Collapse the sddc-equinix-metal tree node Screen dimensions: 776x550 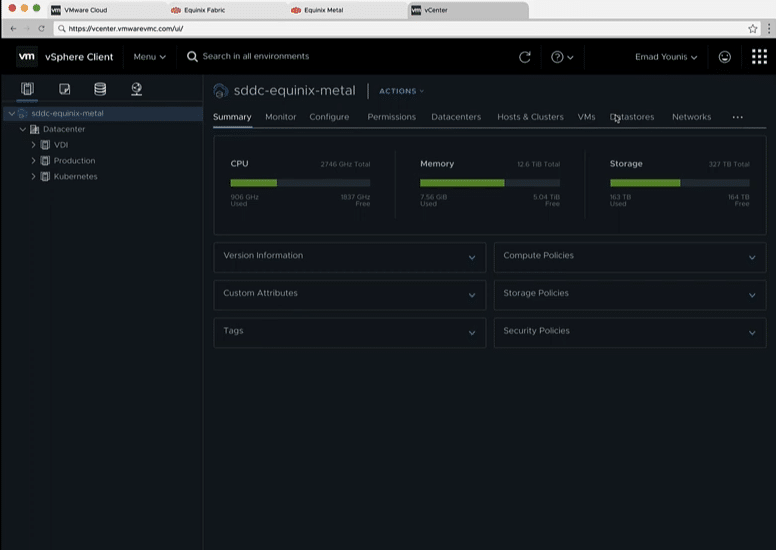coord(11,113)
